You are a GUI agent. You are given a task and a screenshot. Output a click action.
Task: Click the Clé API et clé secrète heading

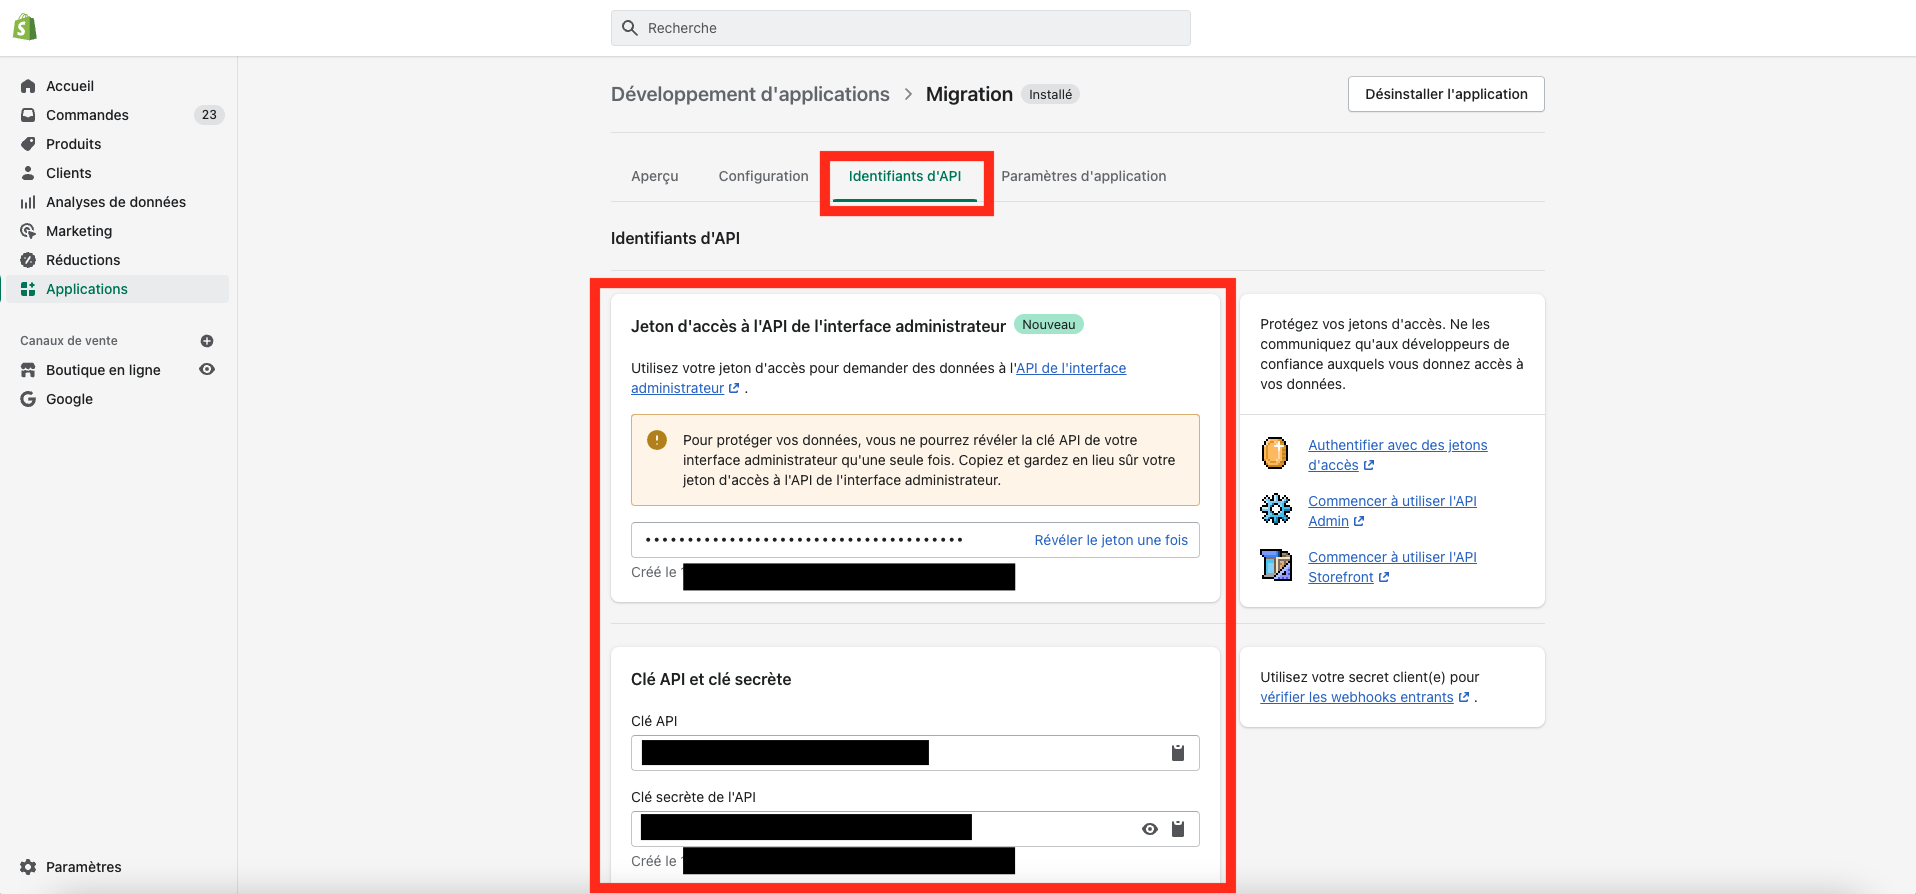pos(711,679)
